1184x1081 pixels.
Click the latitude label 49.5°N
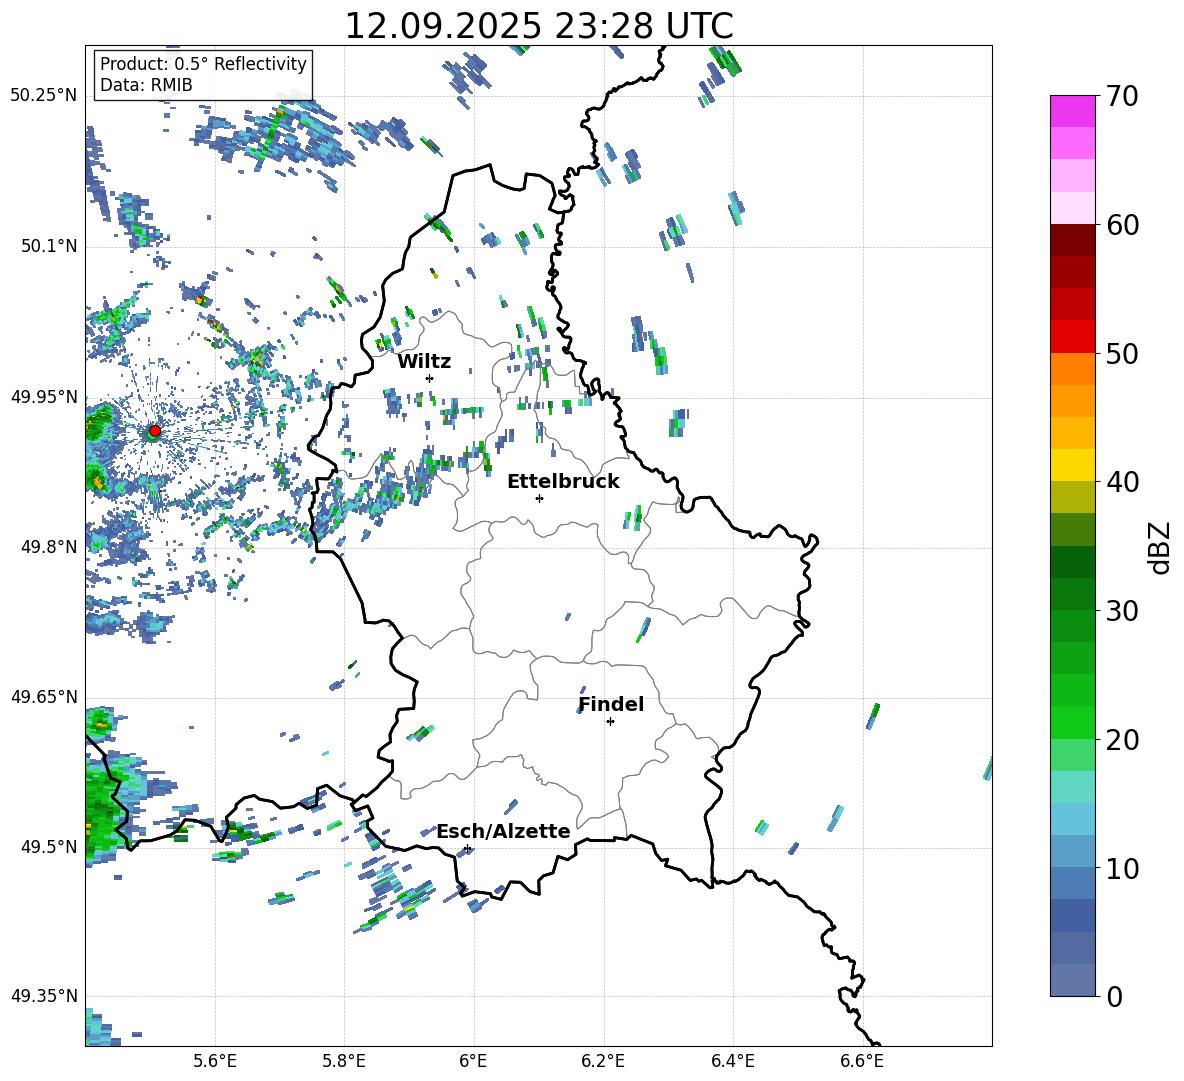(x=49, y=847)
